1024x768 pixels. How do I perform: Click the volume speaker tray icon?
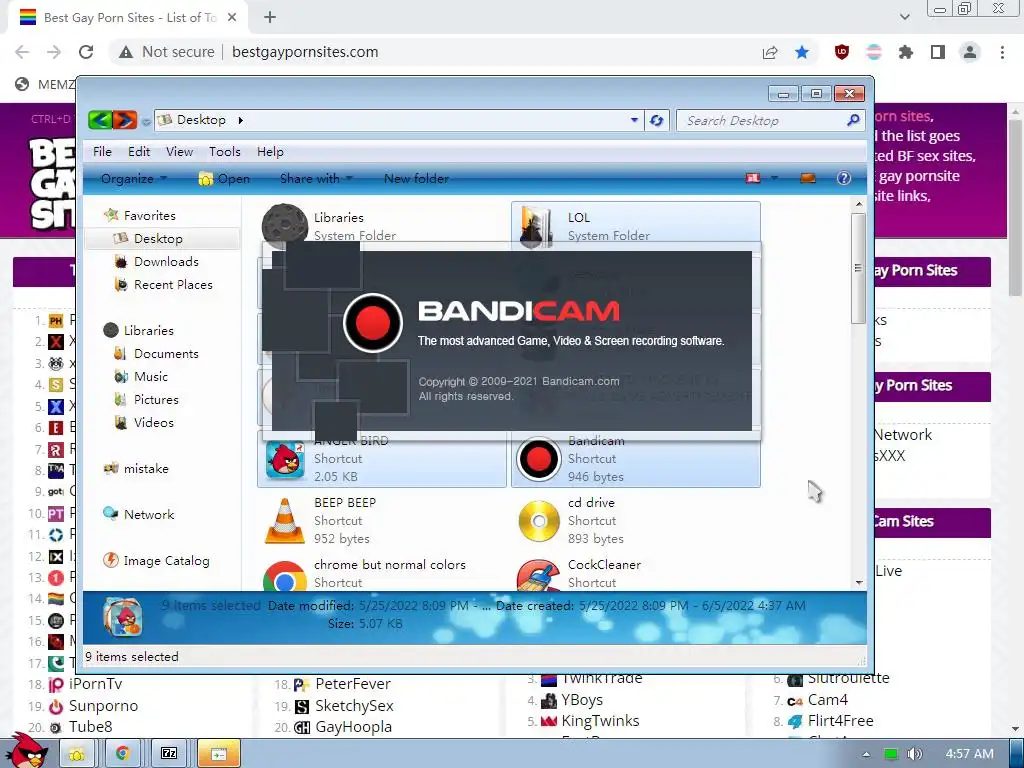(914, 754)
